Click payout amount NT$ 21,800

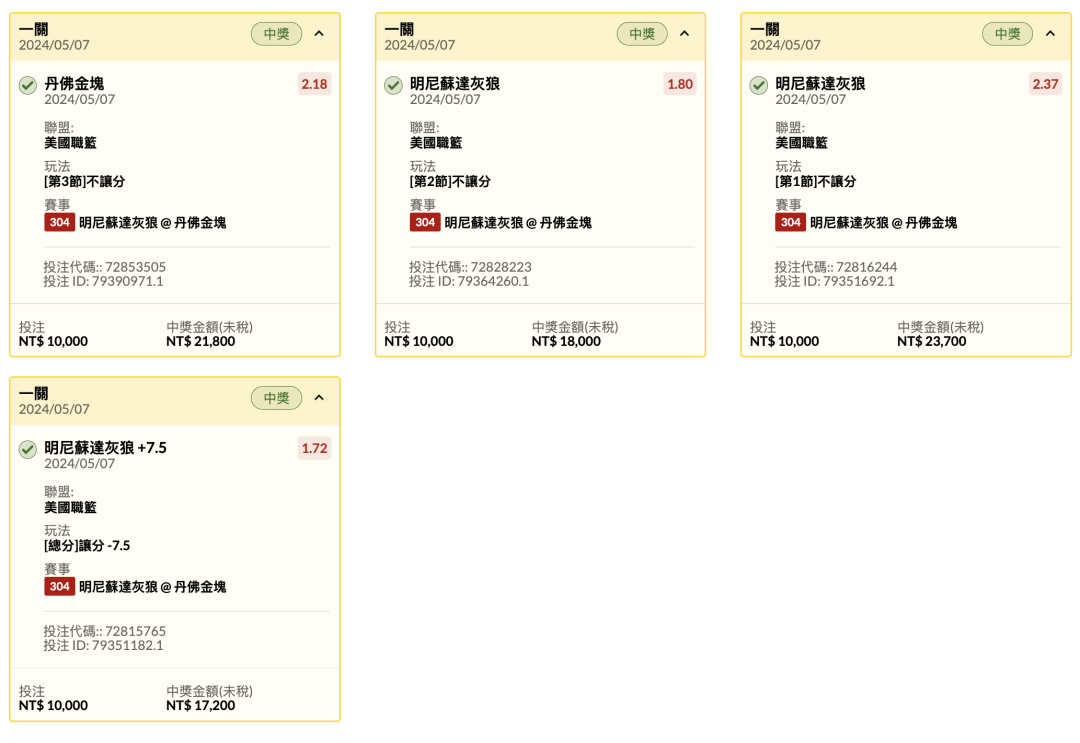(200, 342)
